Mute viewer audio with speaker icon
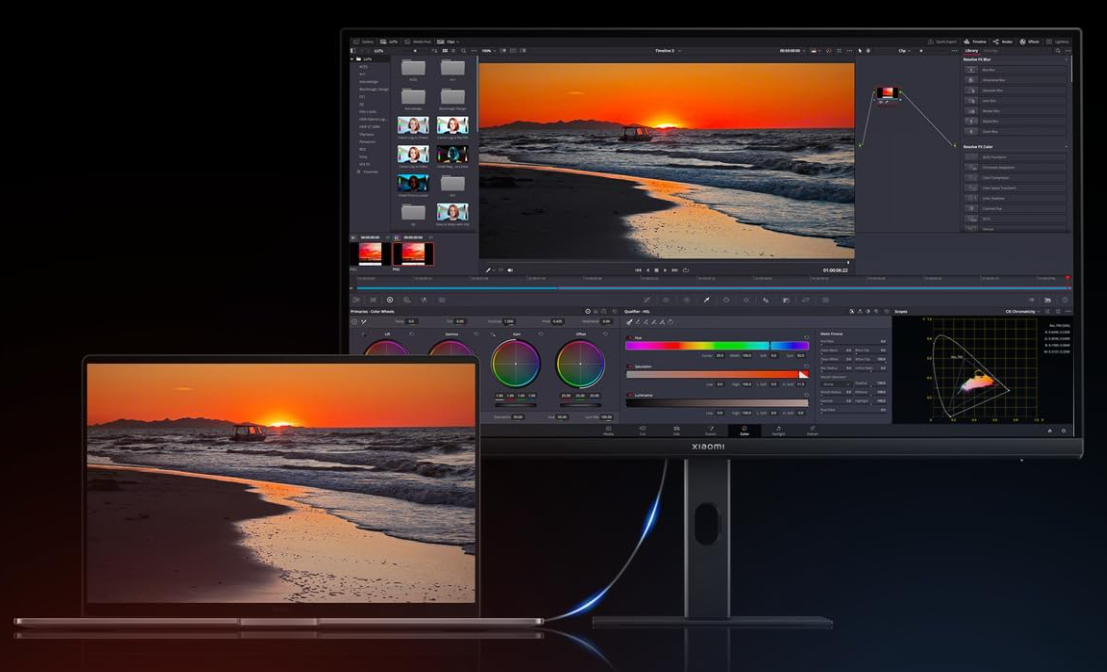The width and height of the screenshot is (1107, 672). click(x=510, y=270)
